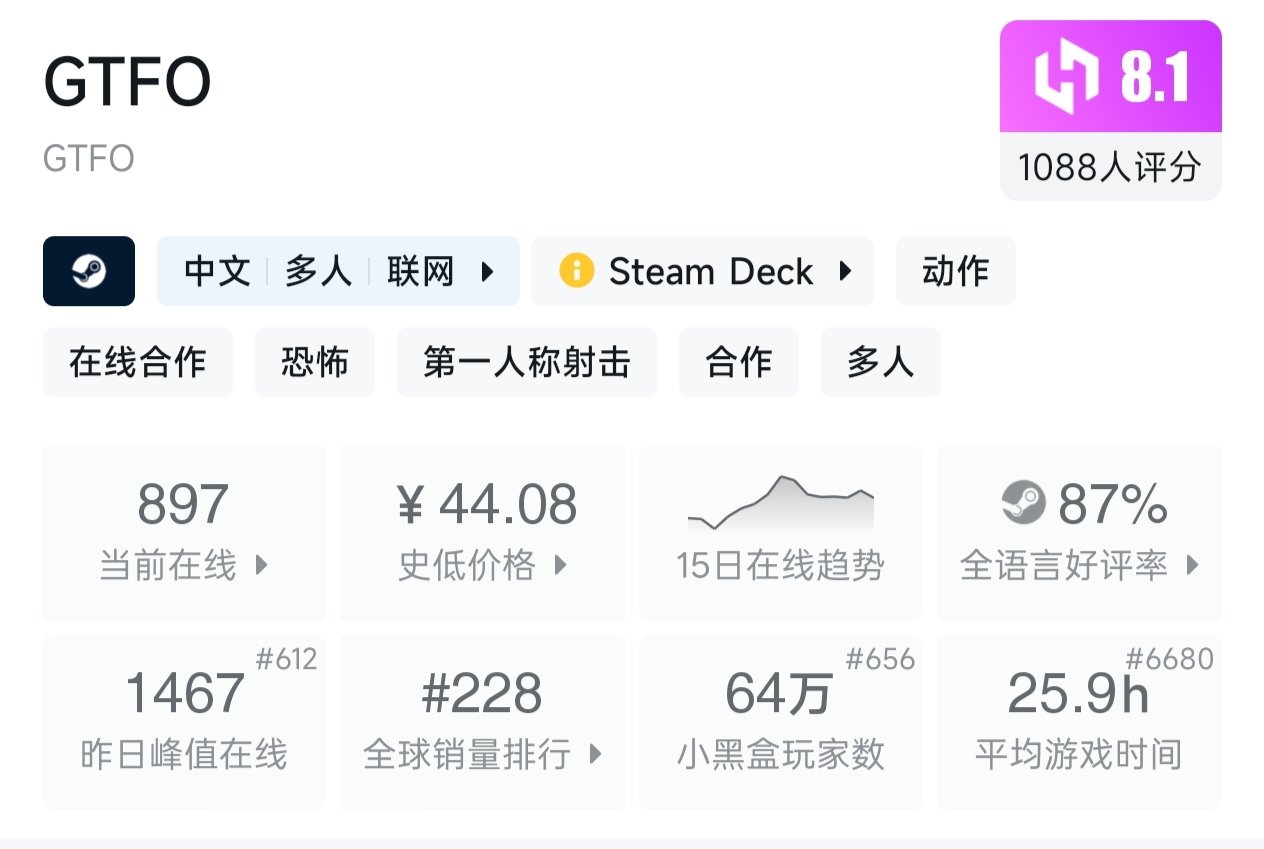Expand the Steam Deck compatibility arrow
Viewport: 1264px width, 849px height.
coord(845,271)
